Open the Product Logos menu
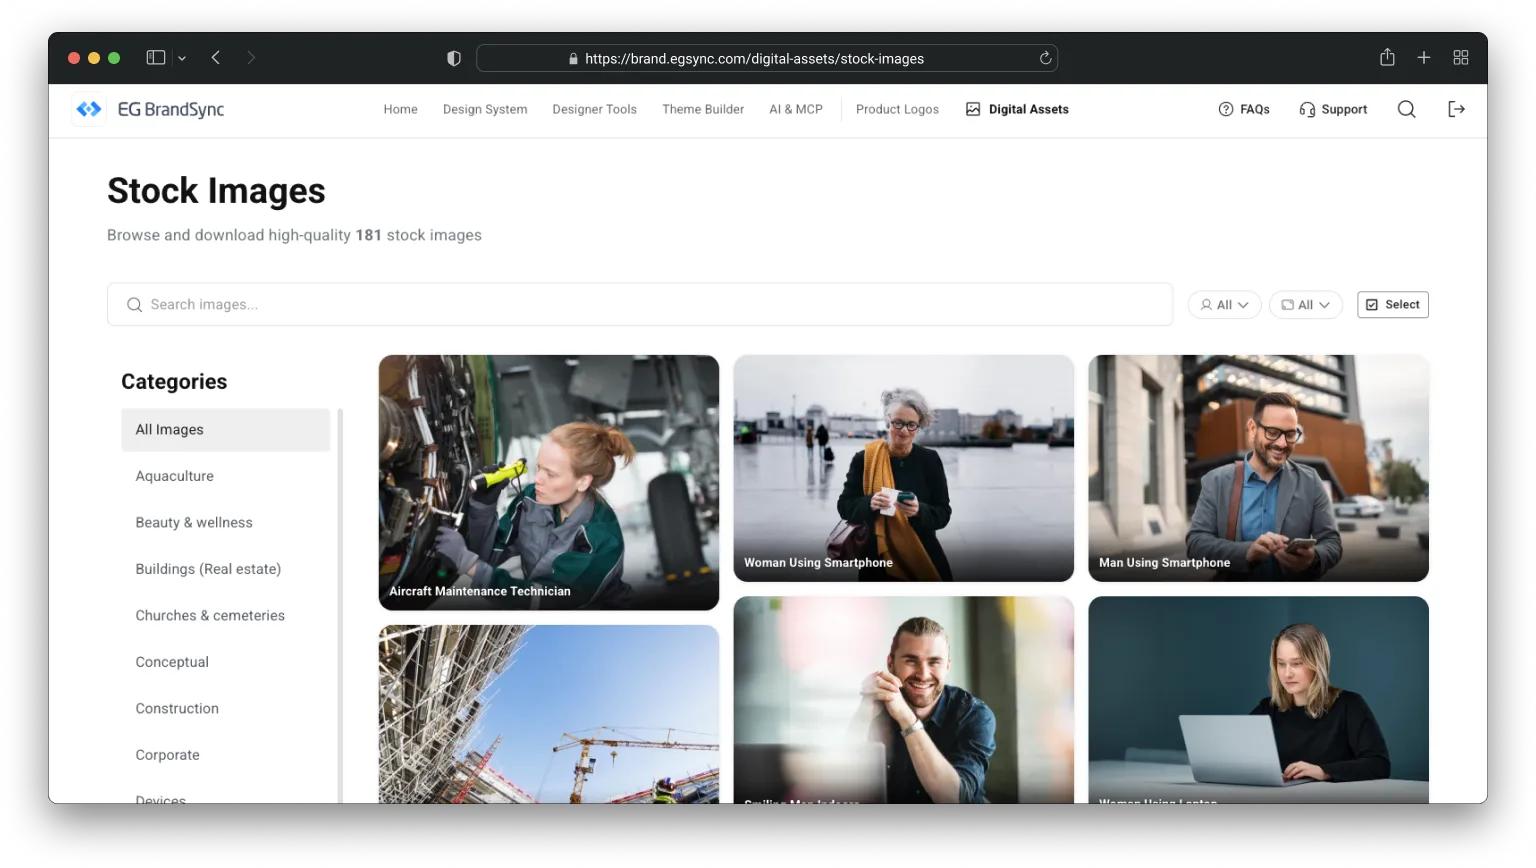Viewport: 1536px width, 868px height. tap(897, 109)
